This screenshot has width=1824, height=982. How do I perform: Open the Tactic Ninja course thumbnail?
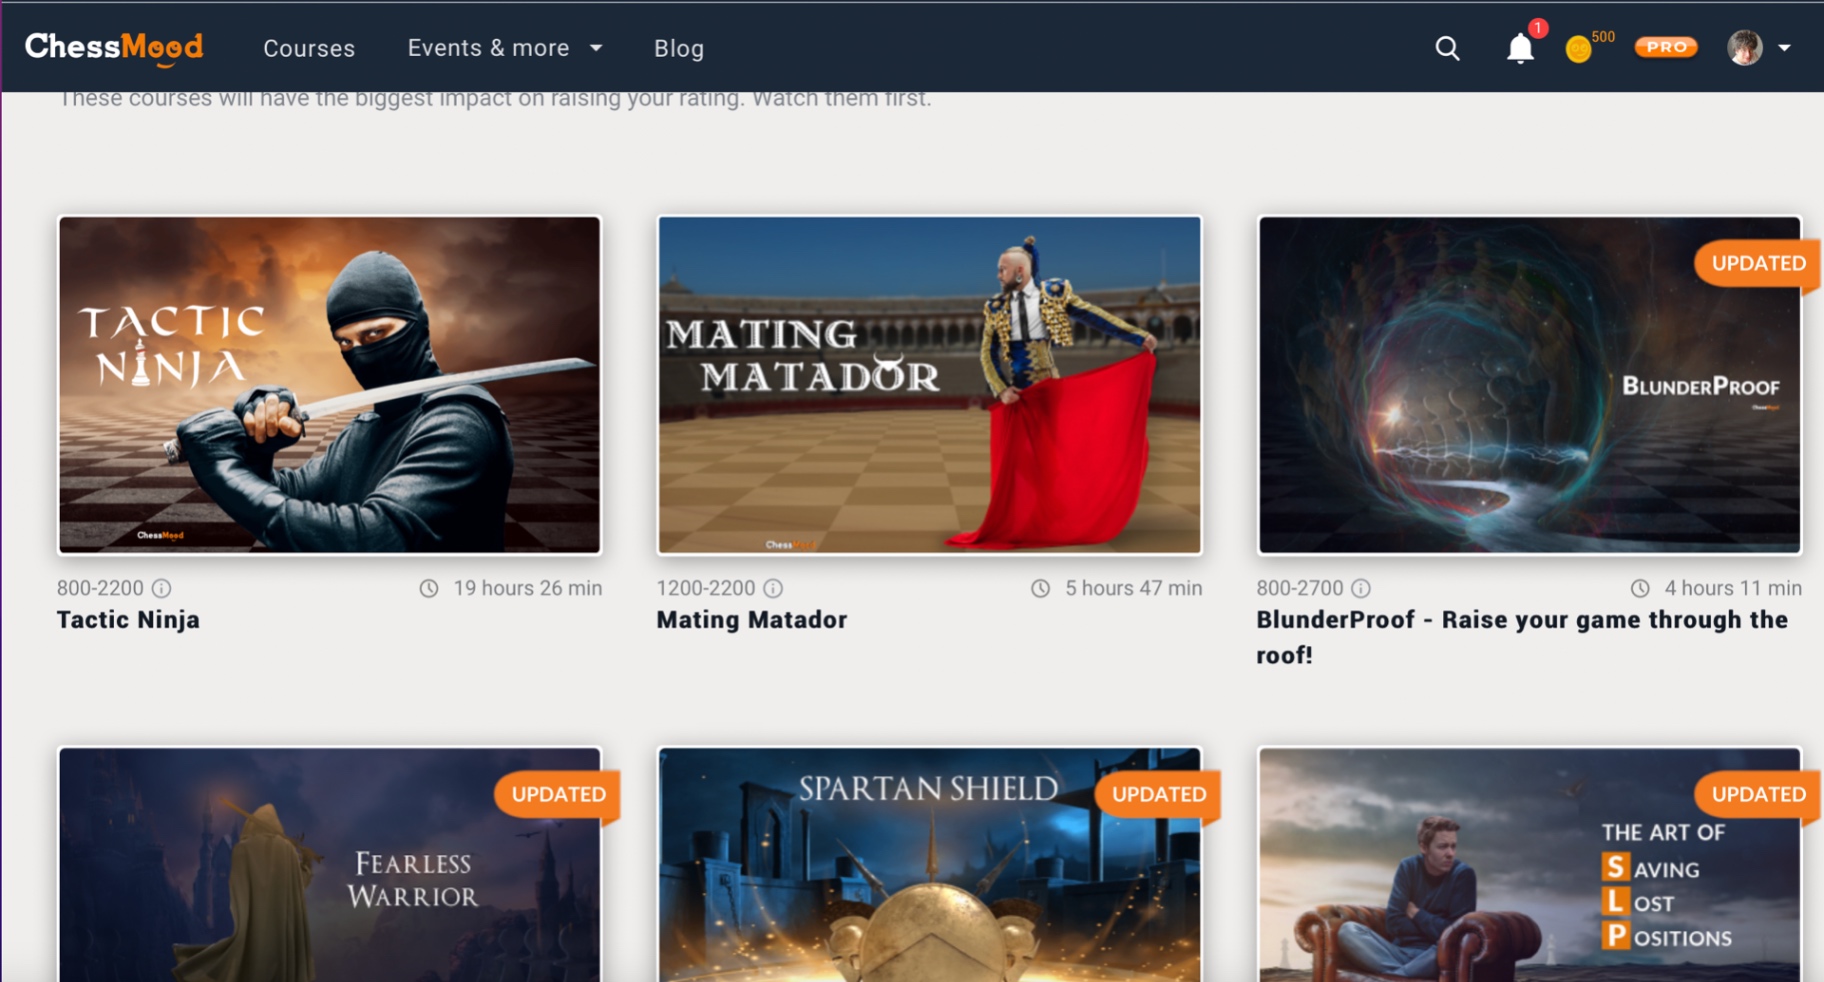tap(329, 385)
